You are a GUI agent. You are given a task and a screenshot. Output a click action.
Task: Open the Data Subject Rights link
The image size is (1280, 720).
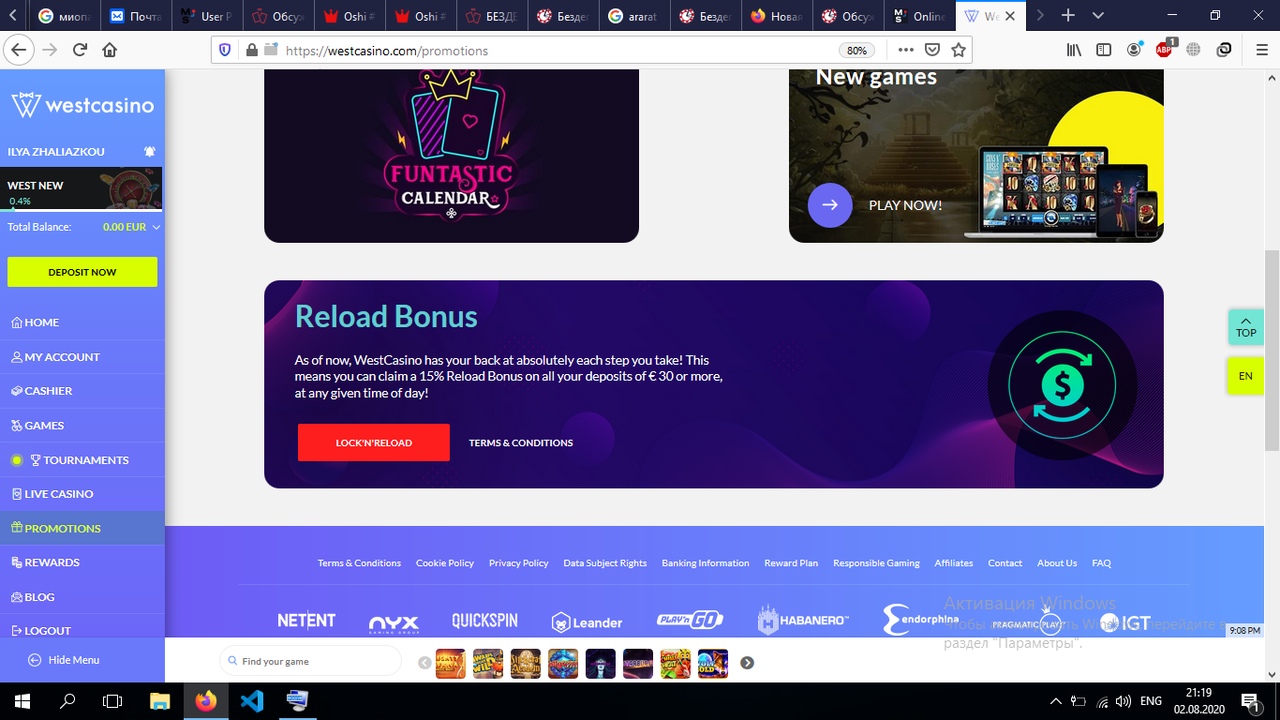coord(605,563)
